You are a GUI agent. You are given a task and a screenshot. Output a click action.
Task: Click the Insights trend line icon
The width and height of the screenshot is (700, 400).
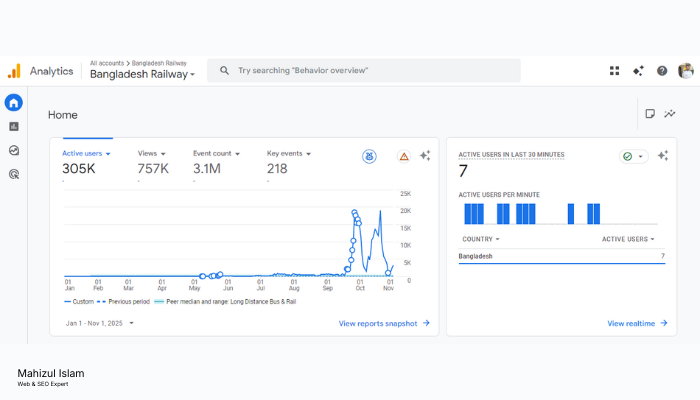(670, 114)
